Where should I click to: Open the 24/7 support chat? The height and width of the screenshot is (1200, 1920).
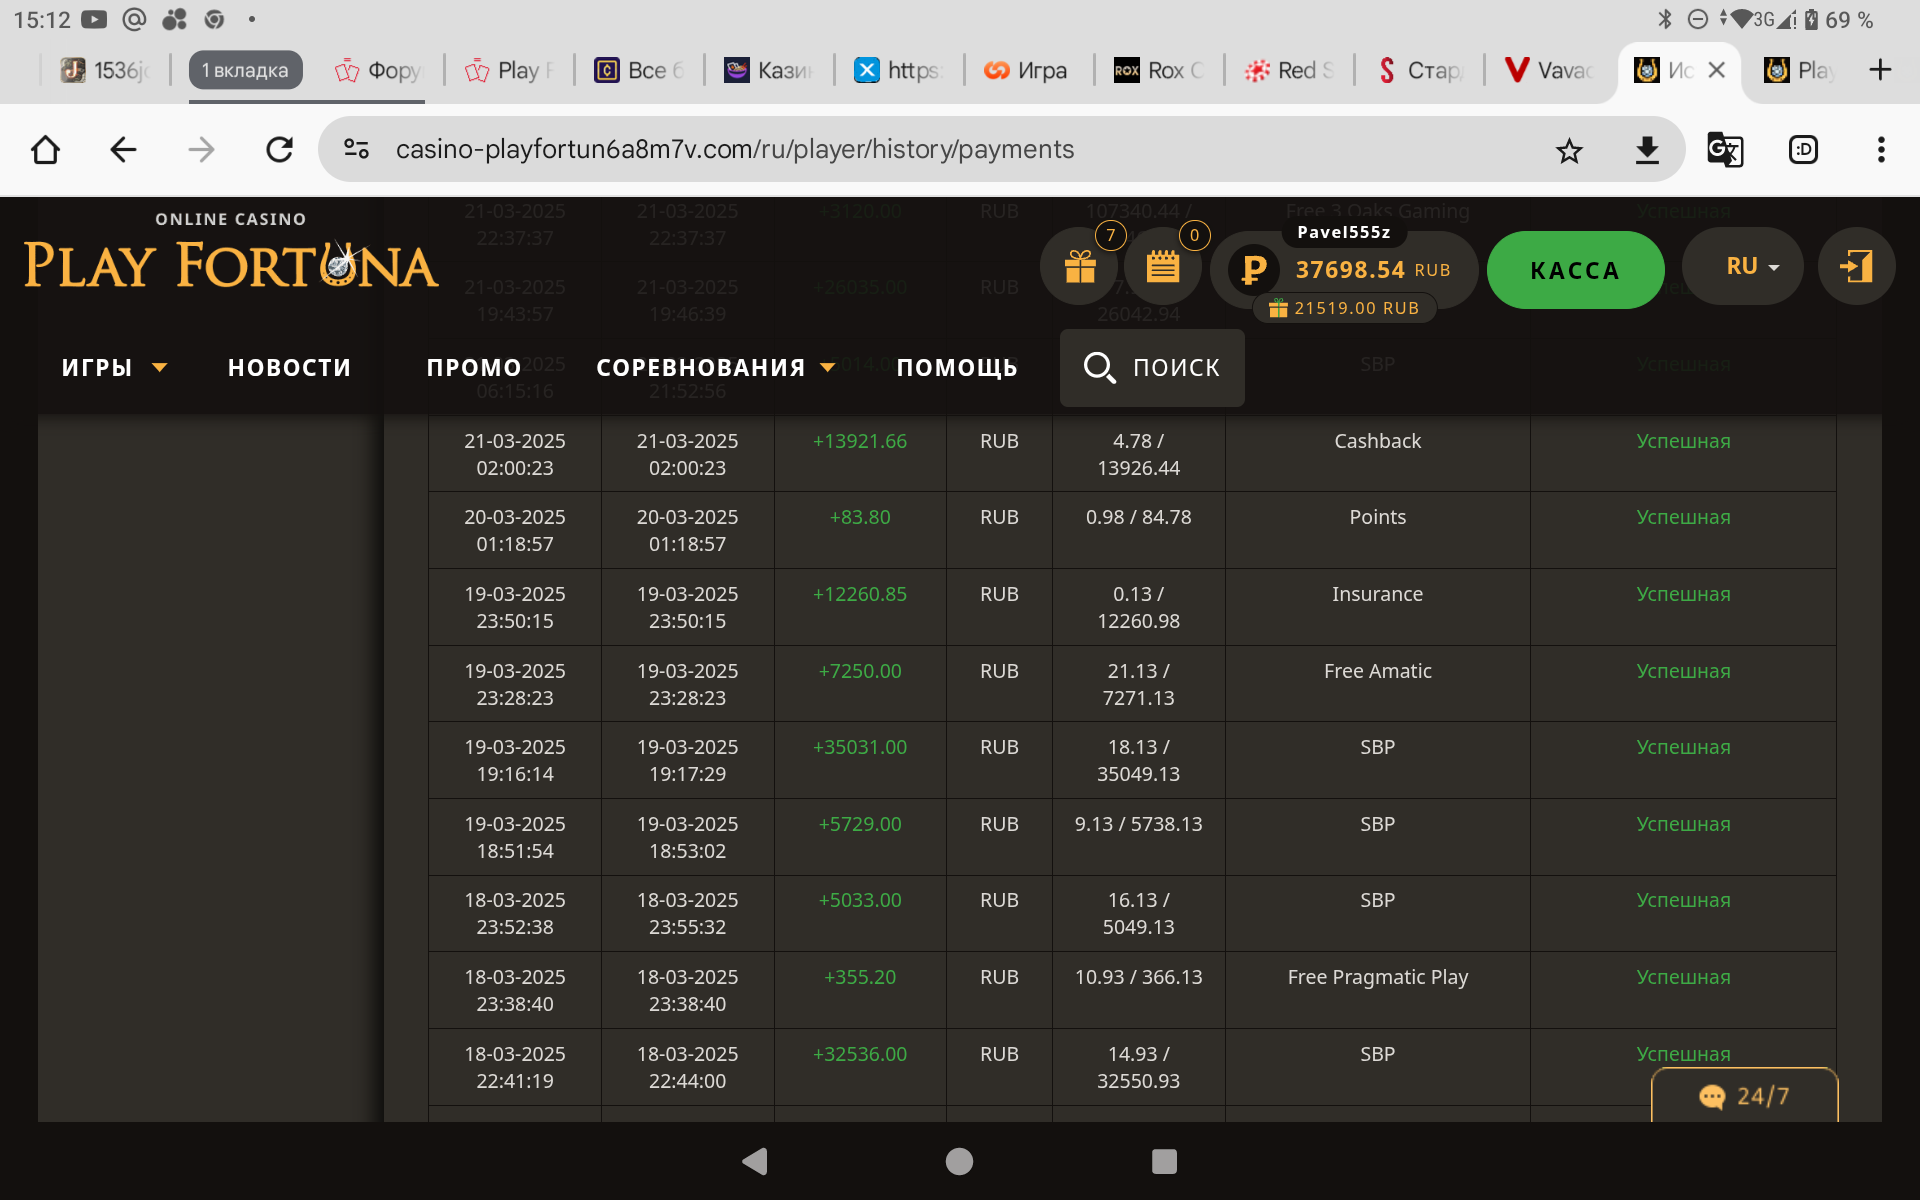tap(1744, 1096)
